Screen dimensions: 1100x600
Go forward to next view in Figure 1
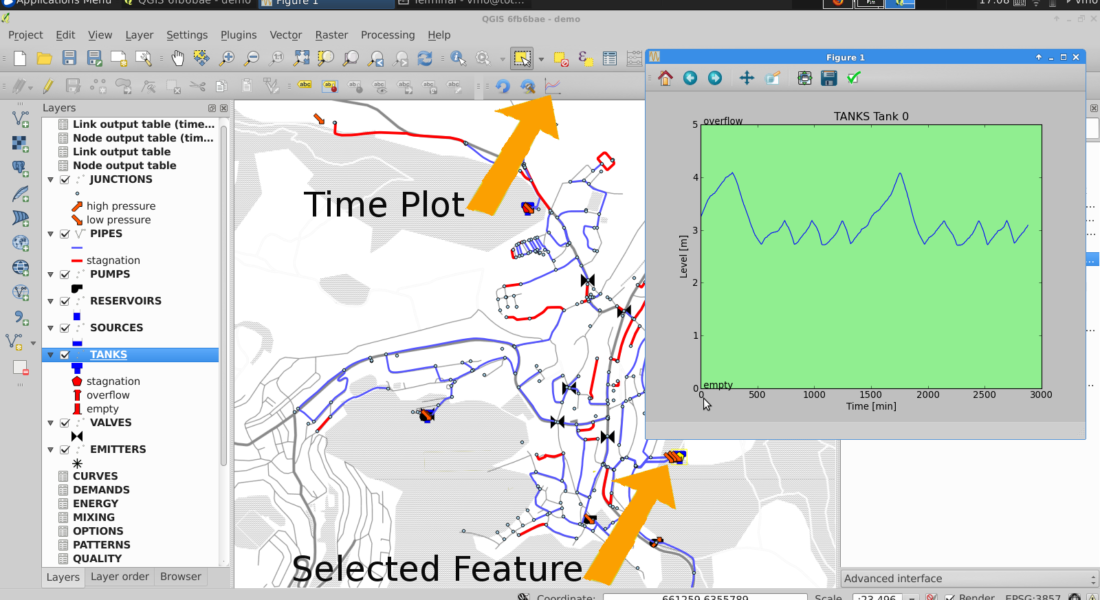coord(714,78)
